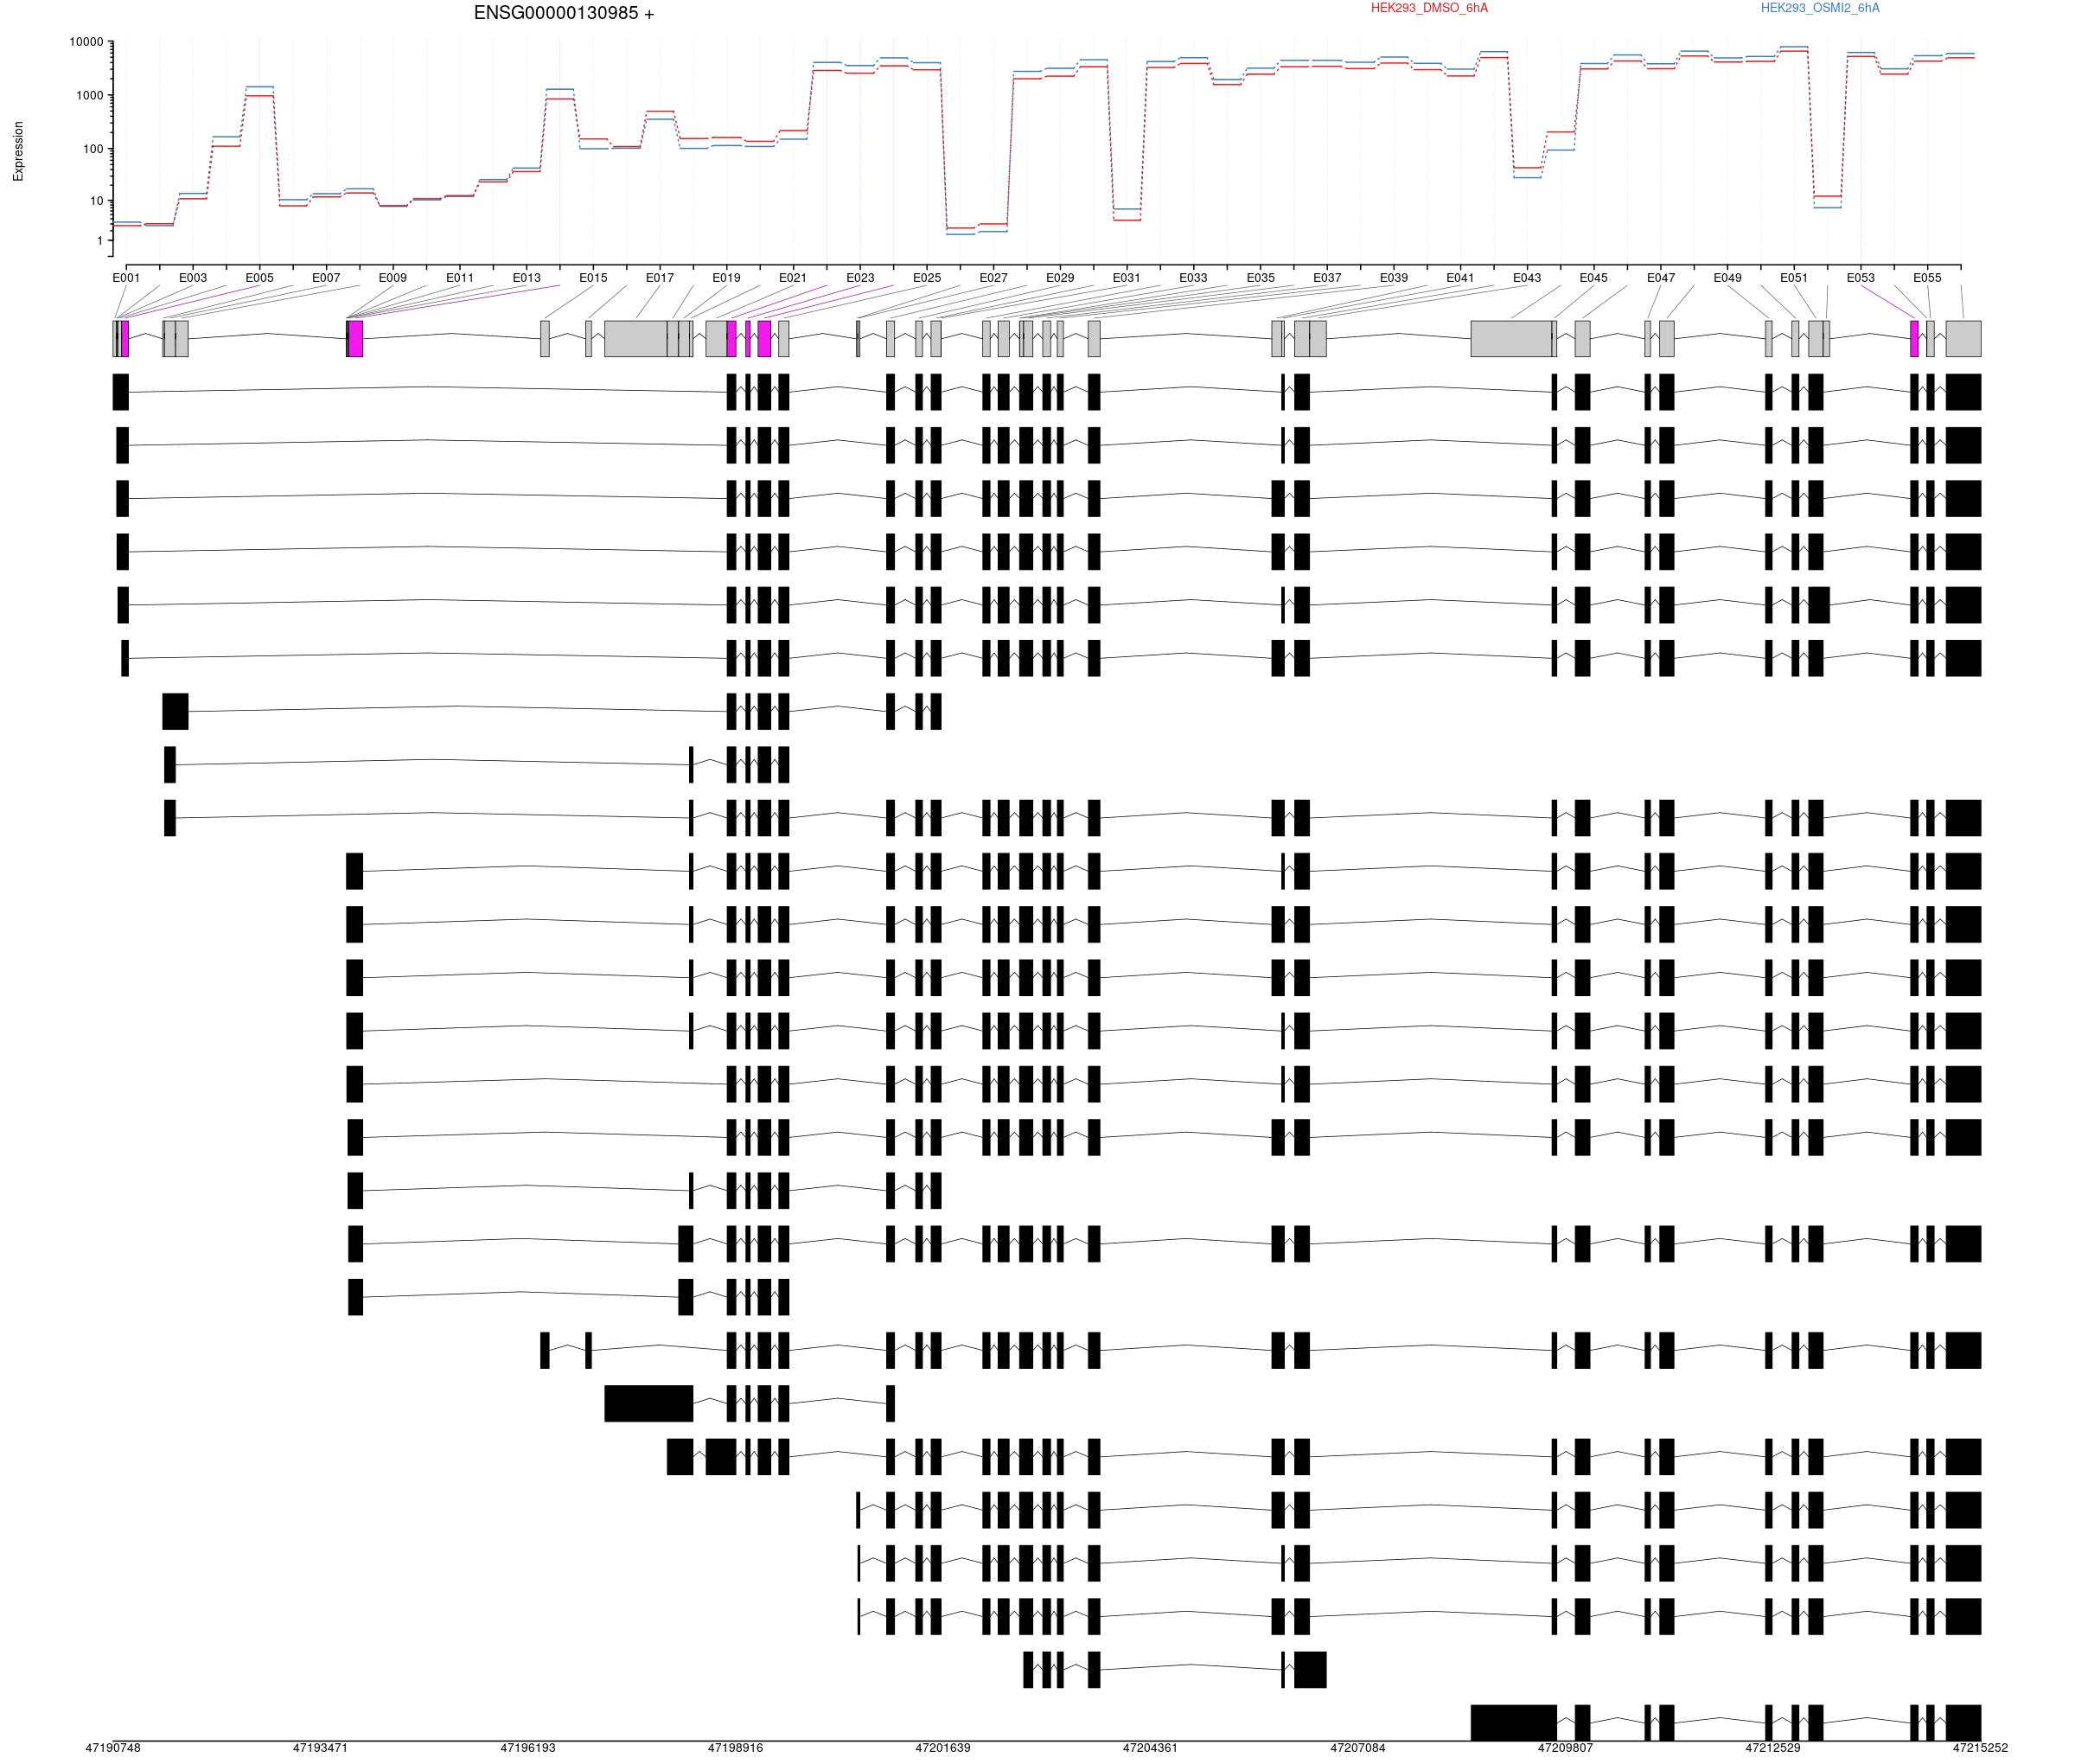Viewport: 2075px width, 1764px height.
Task: Click the 100 y-axis tick label
Action: [93, 149]
